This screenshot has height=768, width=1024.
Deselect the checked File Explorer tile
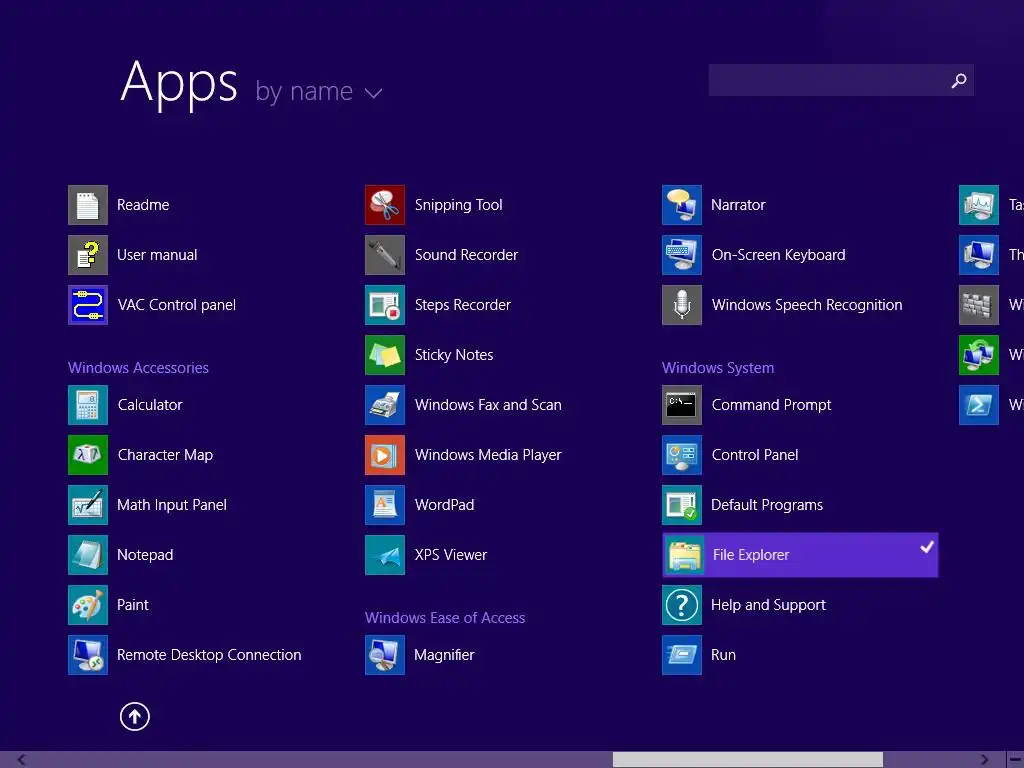click(x=800, y=555)
